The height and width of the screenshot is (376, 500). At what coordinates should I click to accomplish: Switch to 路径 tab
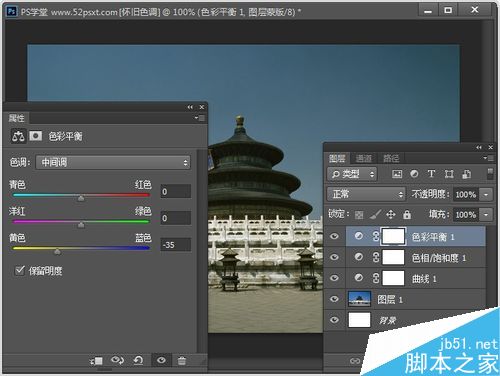click(391, 158)
